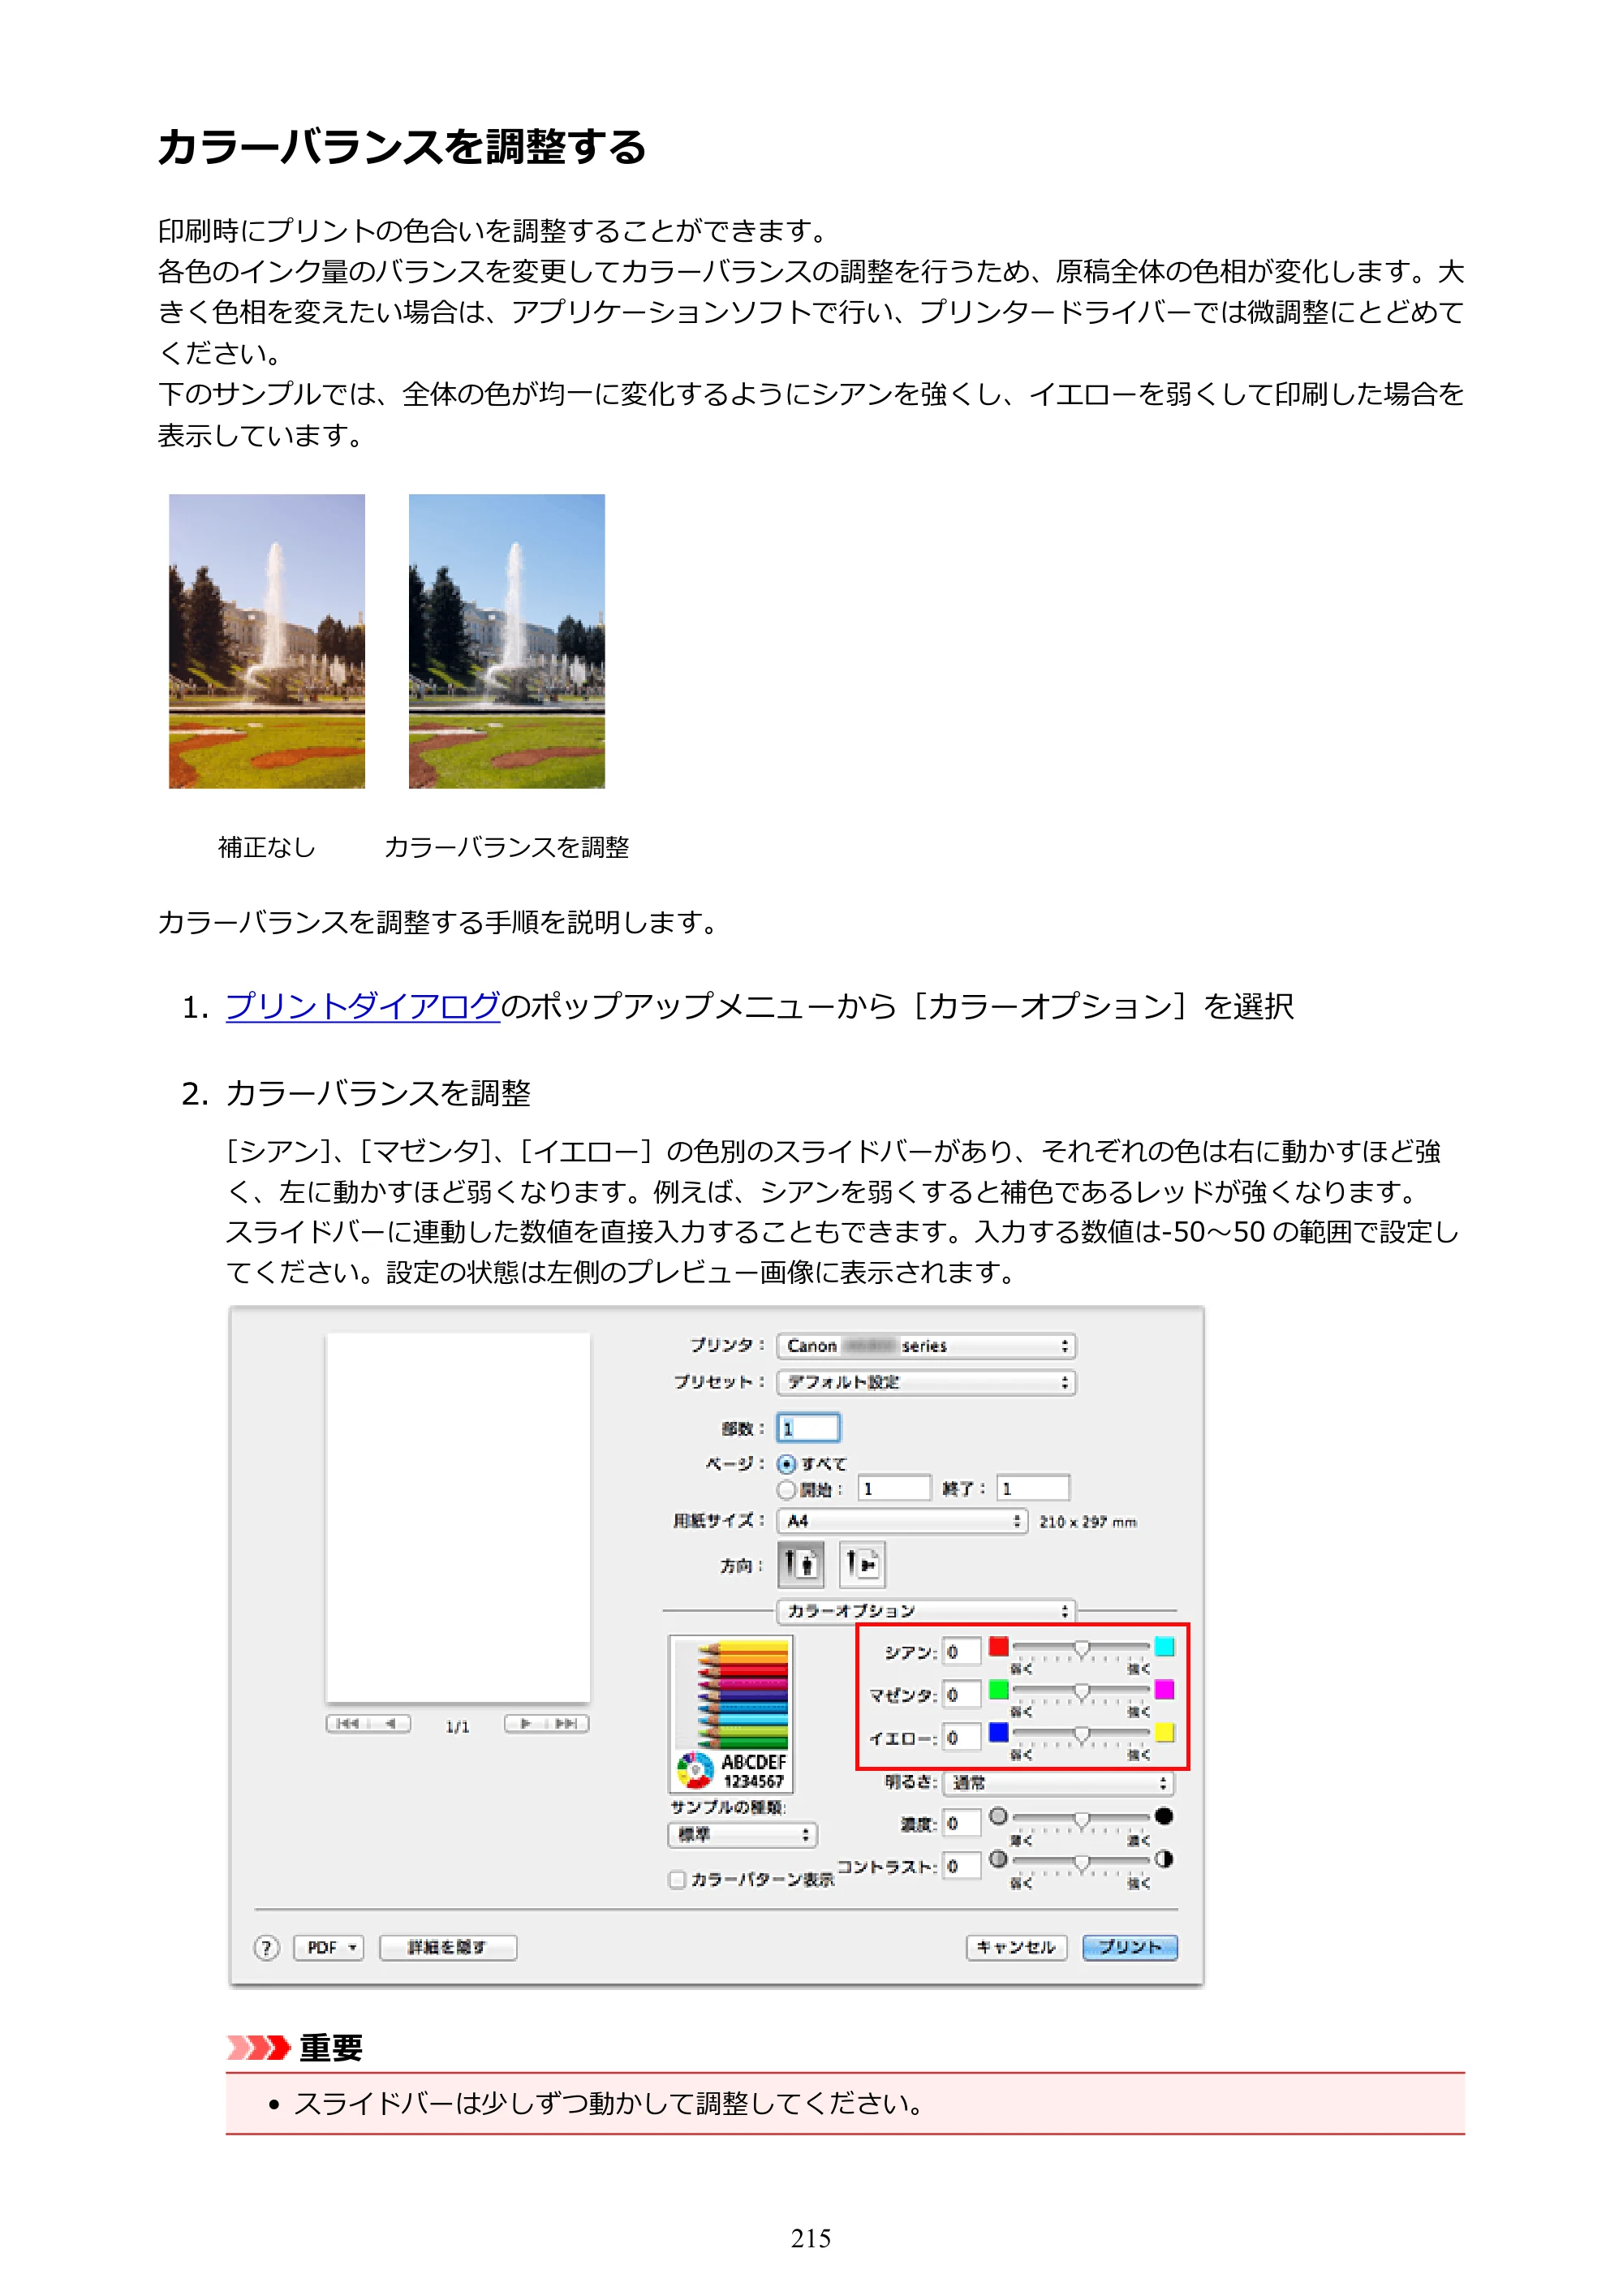Image resolution: width=1623 pixels, height=2296 pixels.
Task: Click the green swatch beside マゼンタ
Action: pyautogui.click(x=998, y=1689)
